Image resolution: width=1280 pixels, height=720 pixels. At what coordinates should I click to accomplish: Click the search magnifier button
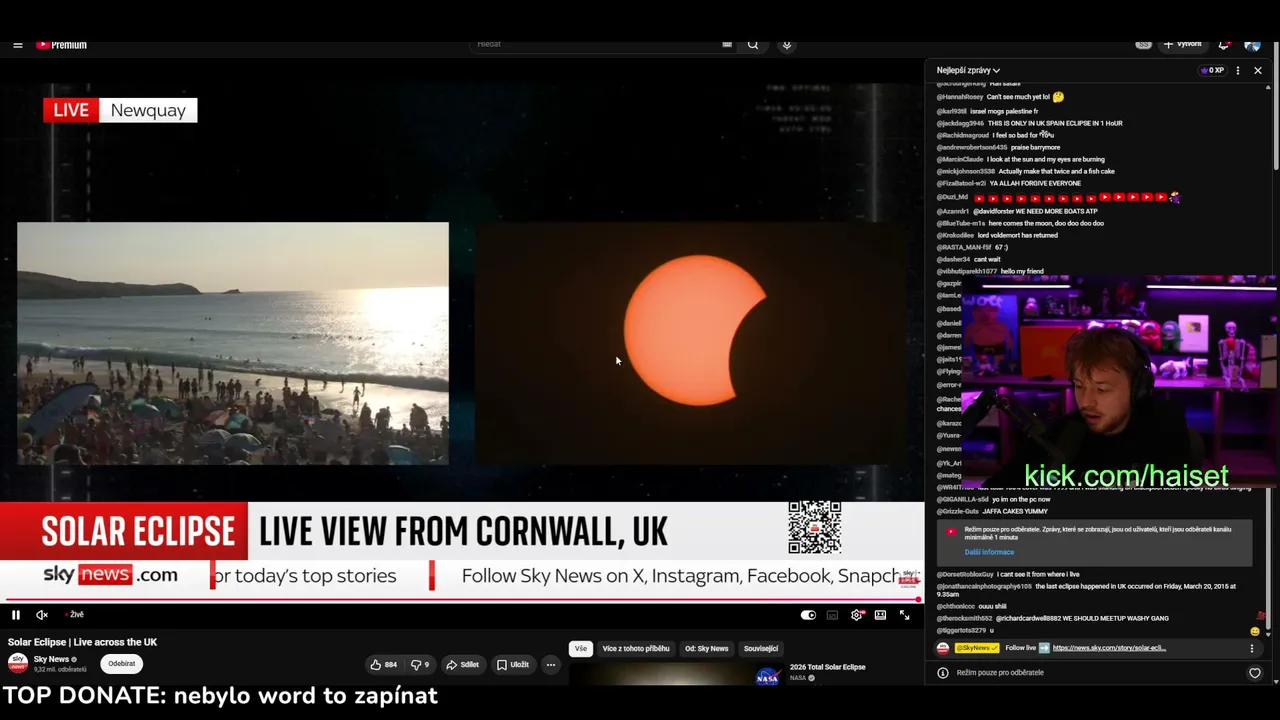[753, 45]
